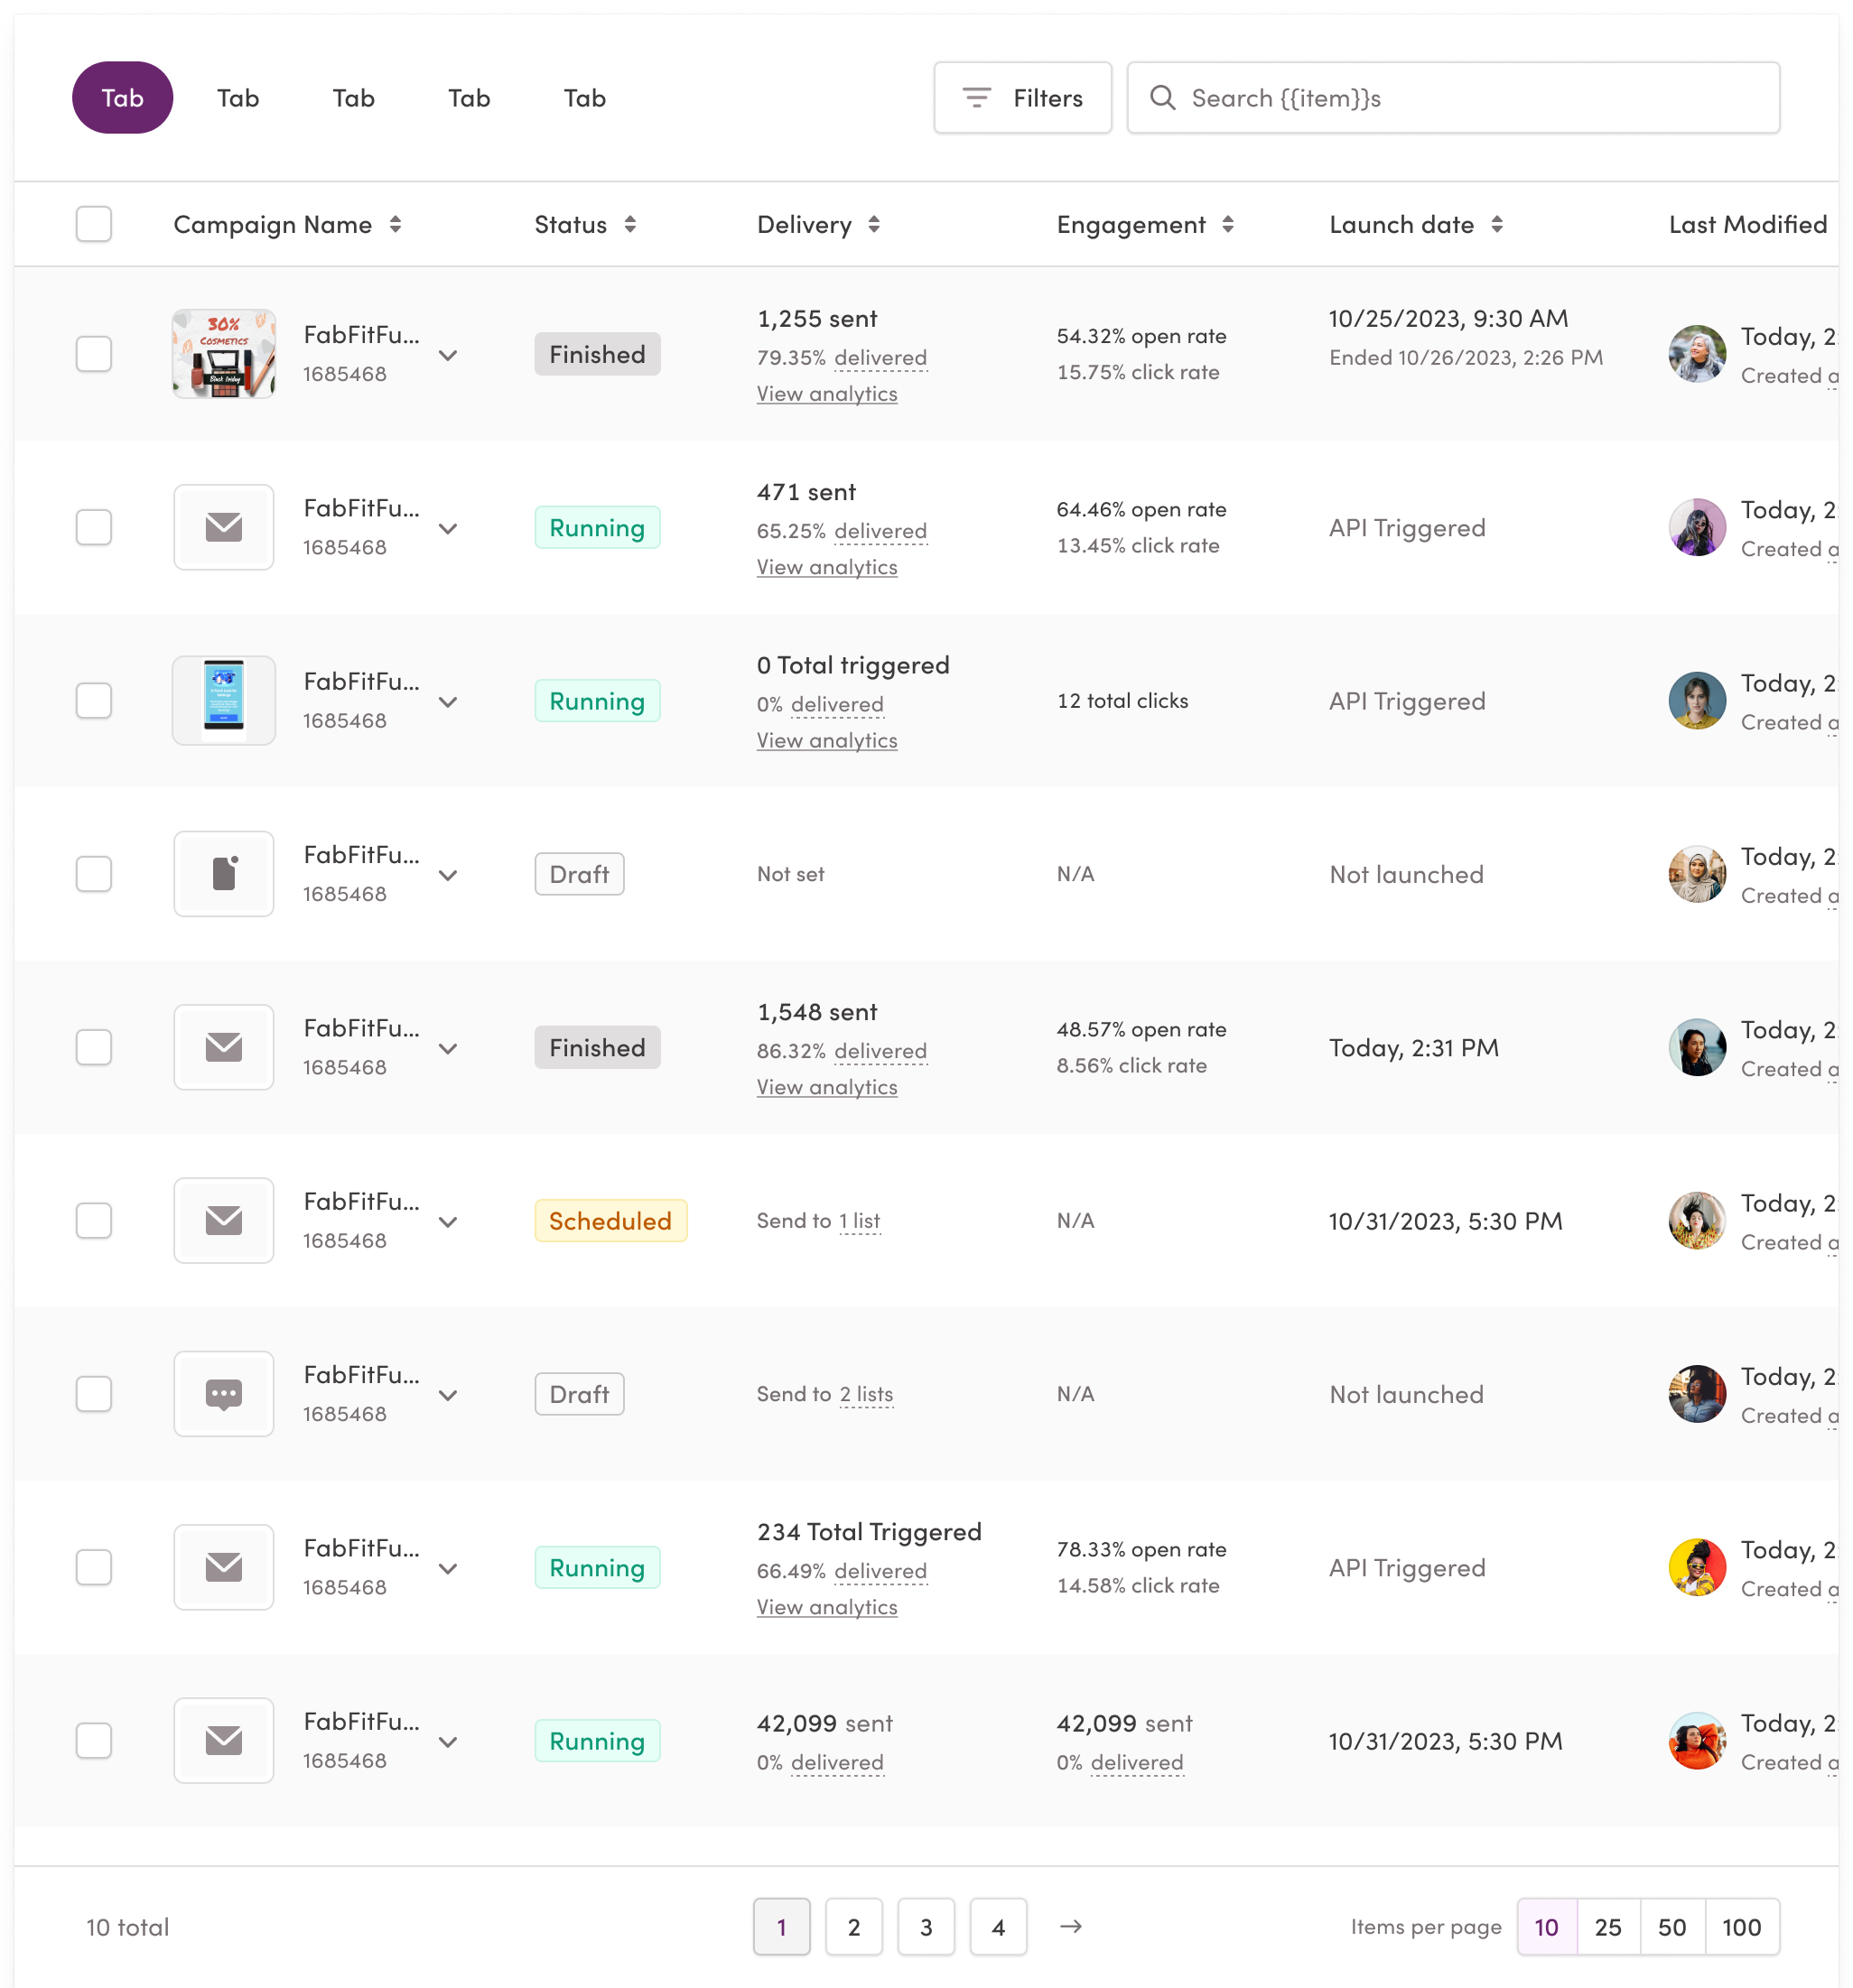Select the checkbox for the 1,255 sent campaign
Viewport: 1853px width, 1988px height.
(x=94, y=354)
